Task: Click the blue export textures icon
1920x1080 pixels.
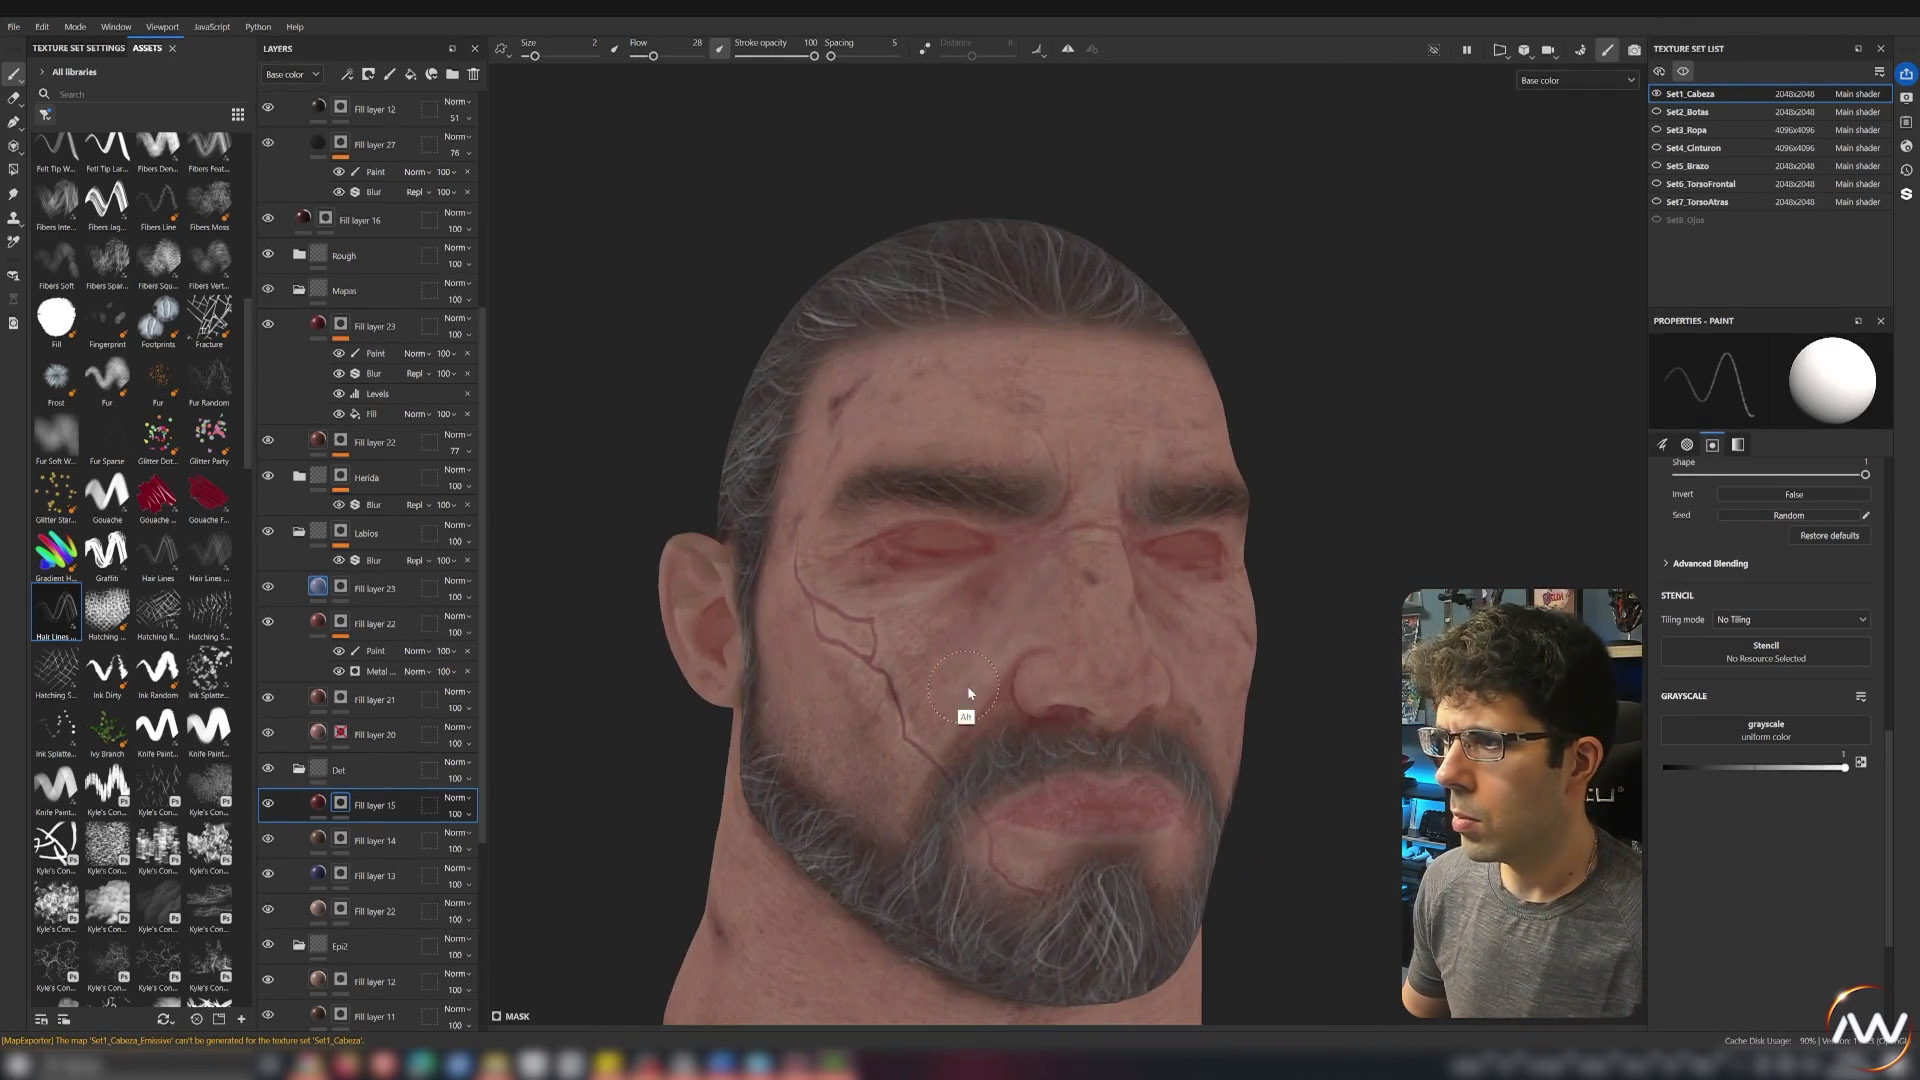Action: click(x=1907, y=74)
